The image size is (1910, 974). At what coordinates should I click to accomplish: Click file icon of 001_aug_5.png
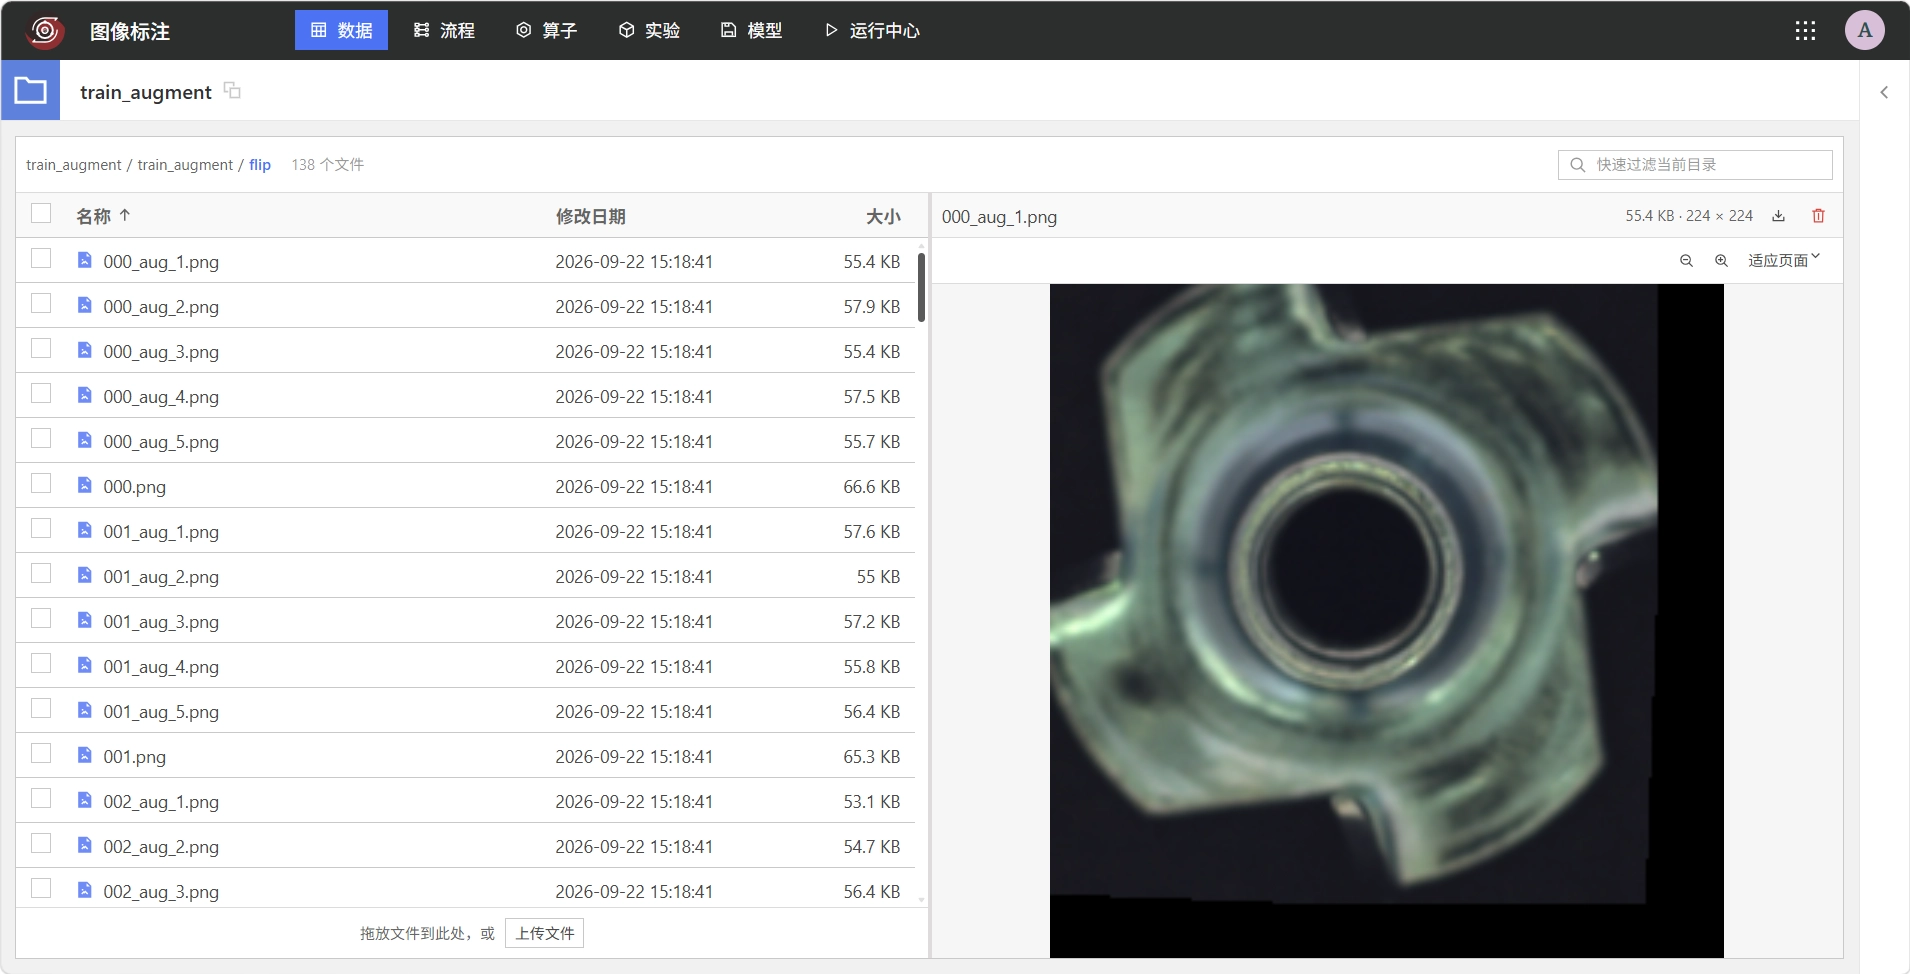[85, 710]
